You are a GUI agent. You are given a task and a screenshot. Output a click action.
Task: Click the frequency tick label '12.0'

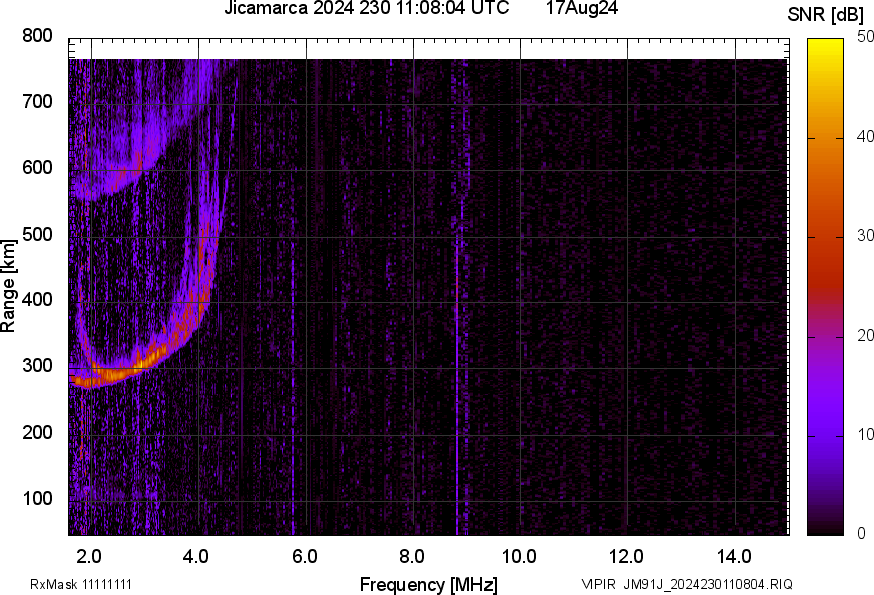tap(627, 556)
